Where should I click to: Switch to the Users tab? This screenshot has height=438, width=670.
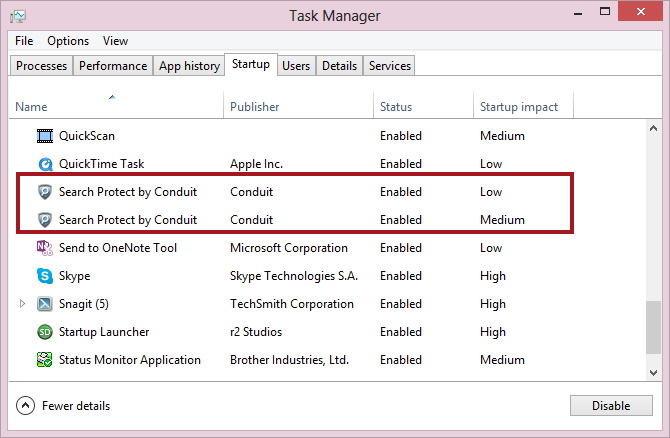pos(296,66)
